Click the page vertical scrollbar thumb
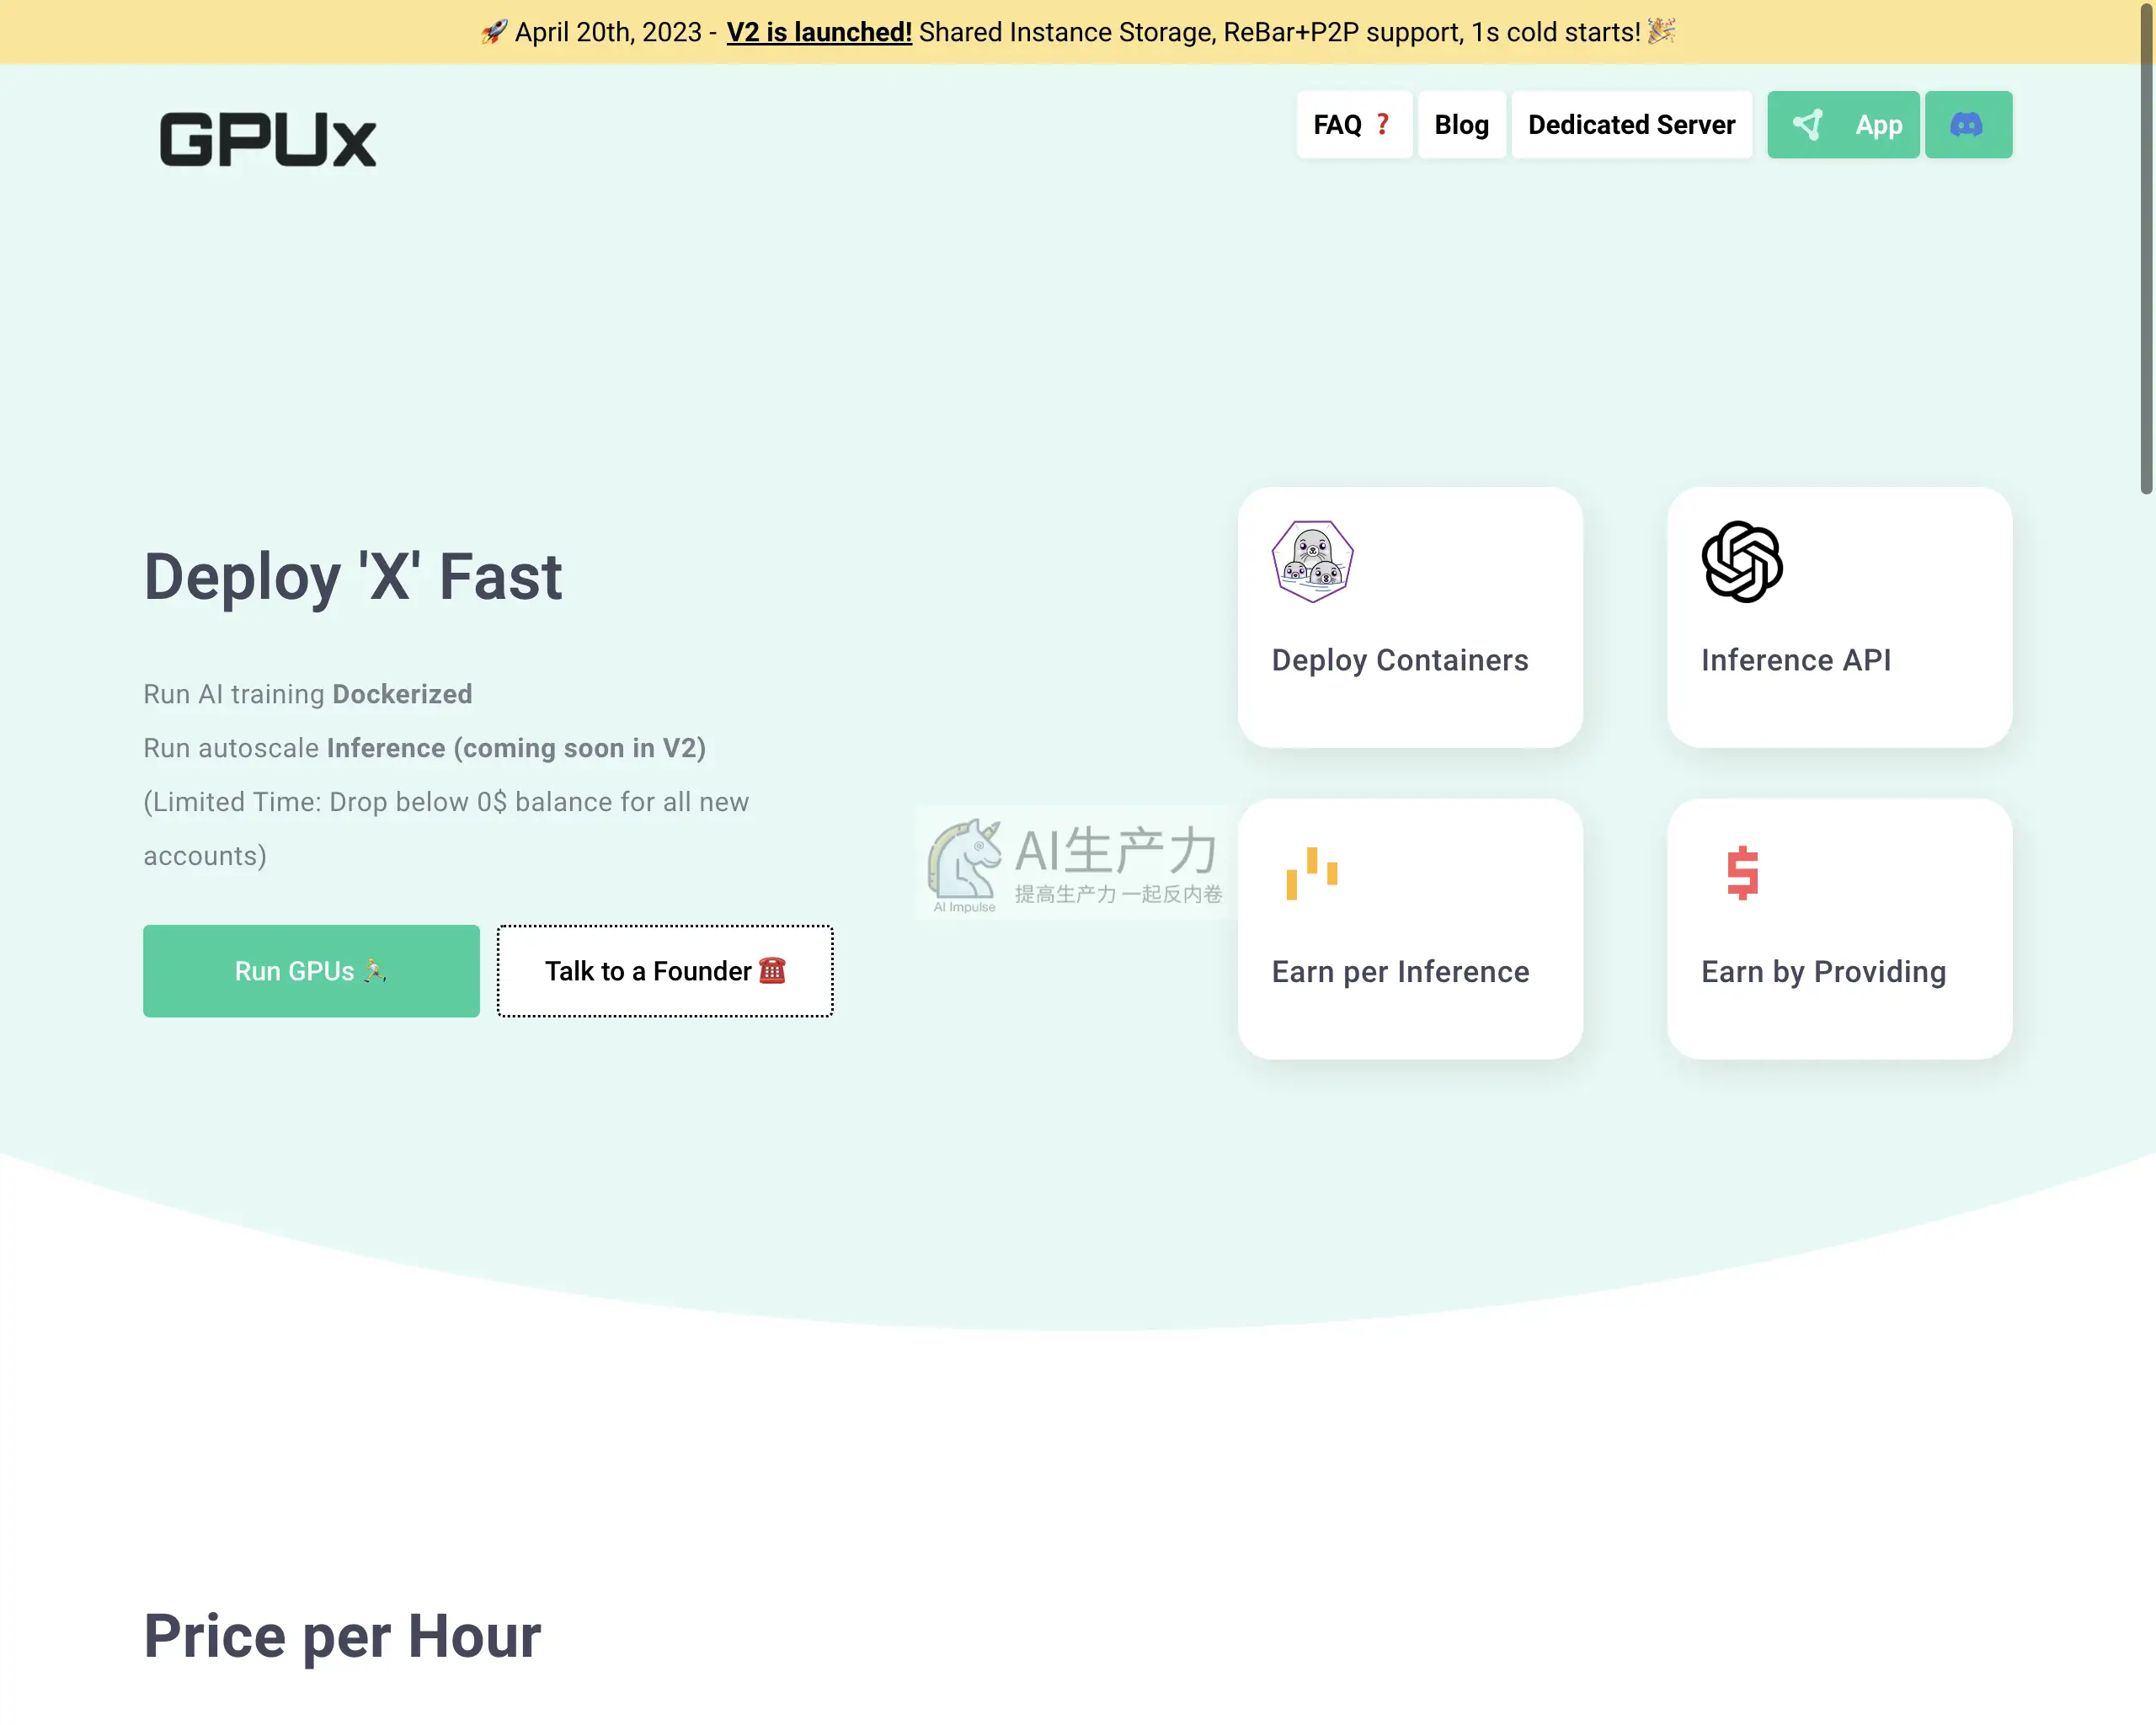The image size is (2156, 1725). pos(2146,250)
